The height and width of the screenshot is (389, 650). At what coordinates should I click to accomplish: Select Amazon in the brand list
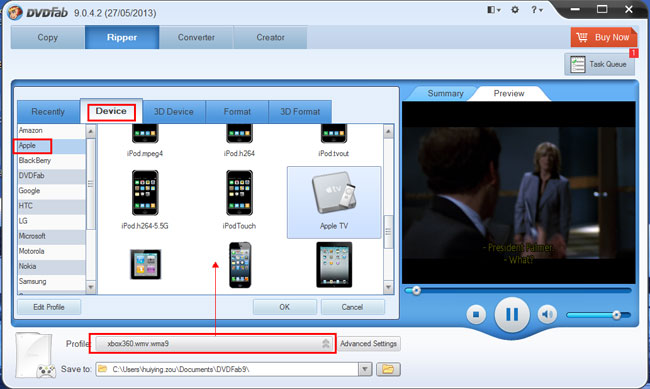tap(51, 130)
